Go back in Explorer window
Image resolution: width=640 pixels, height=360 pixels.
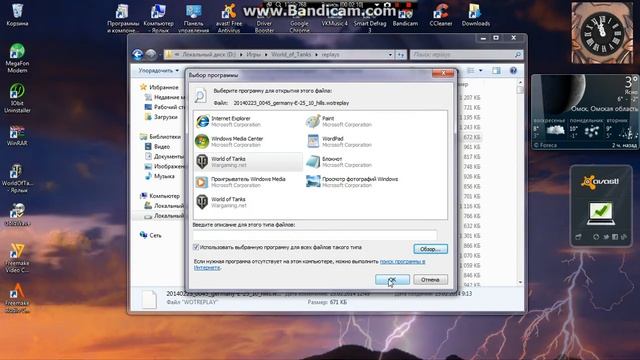pos(138,54)
